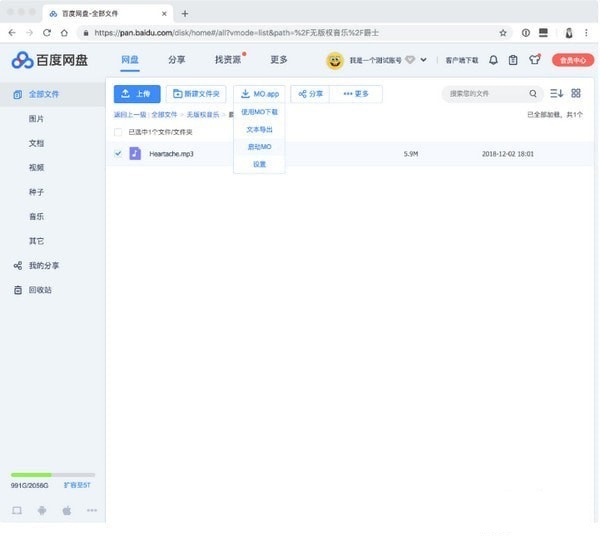Click the 无版权音乐 breadcrumb link
Image resolution: width=600 pixels, height=542 pixels.
pos(203,114)
